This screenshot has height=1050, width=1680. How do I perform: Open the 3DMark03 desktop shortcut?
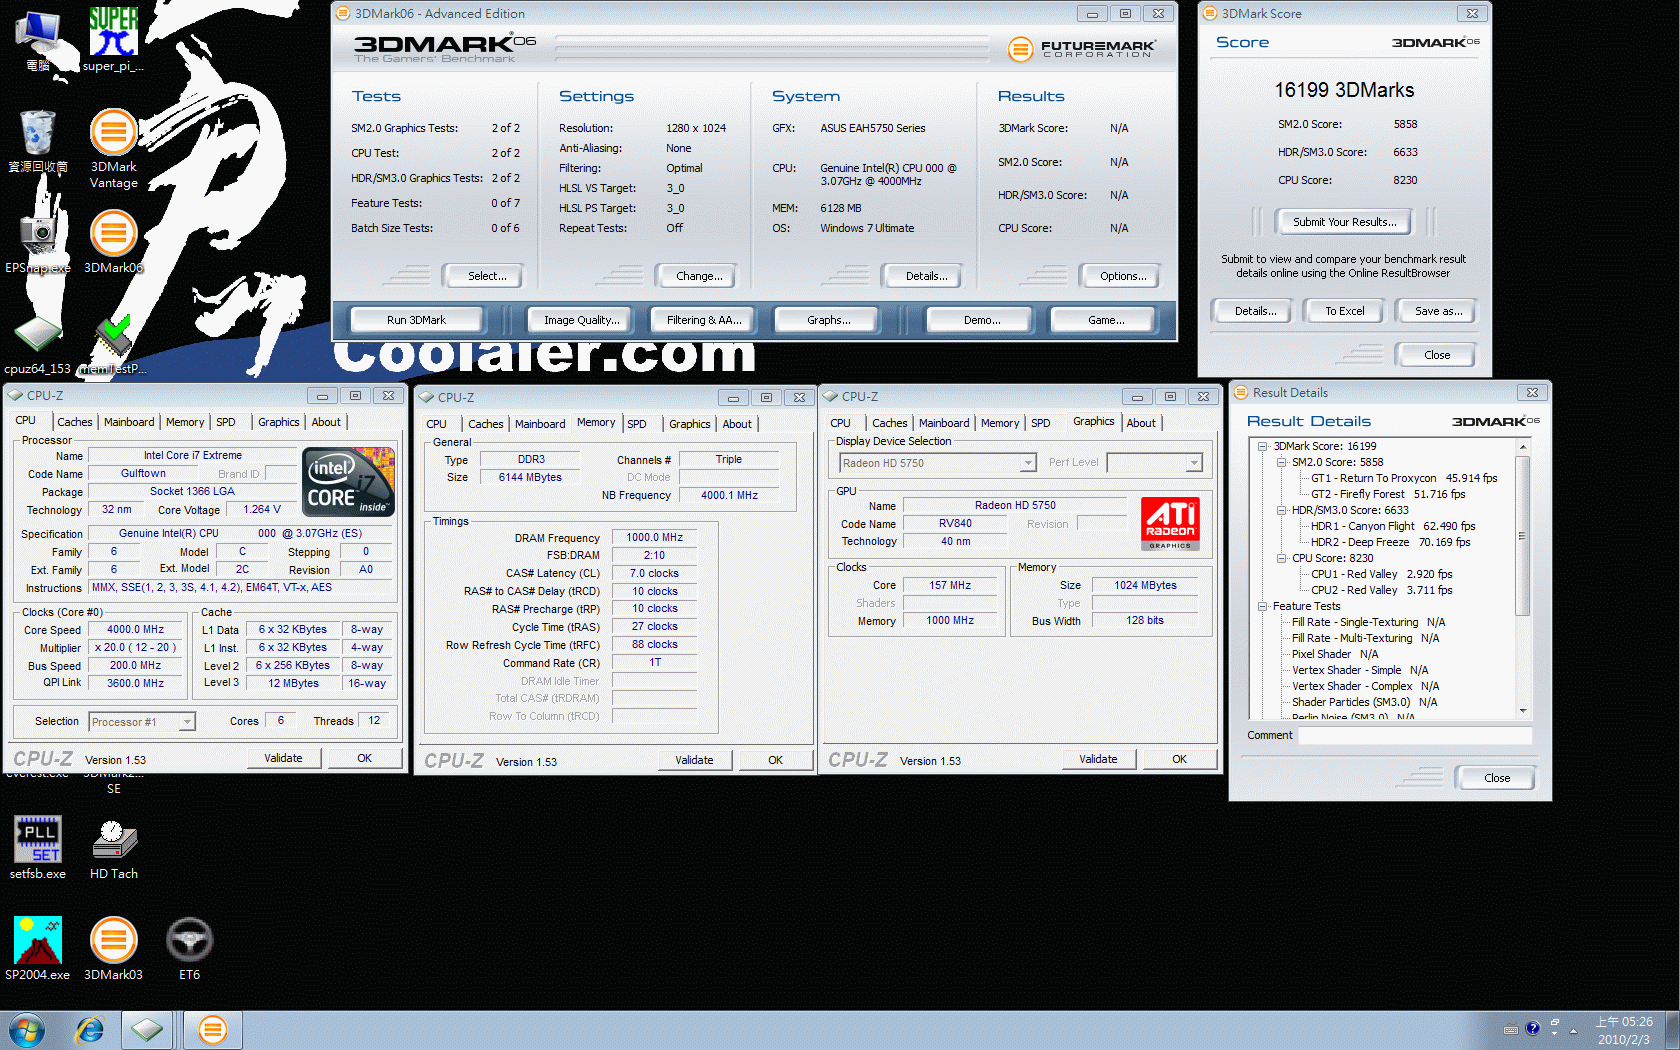113,948
